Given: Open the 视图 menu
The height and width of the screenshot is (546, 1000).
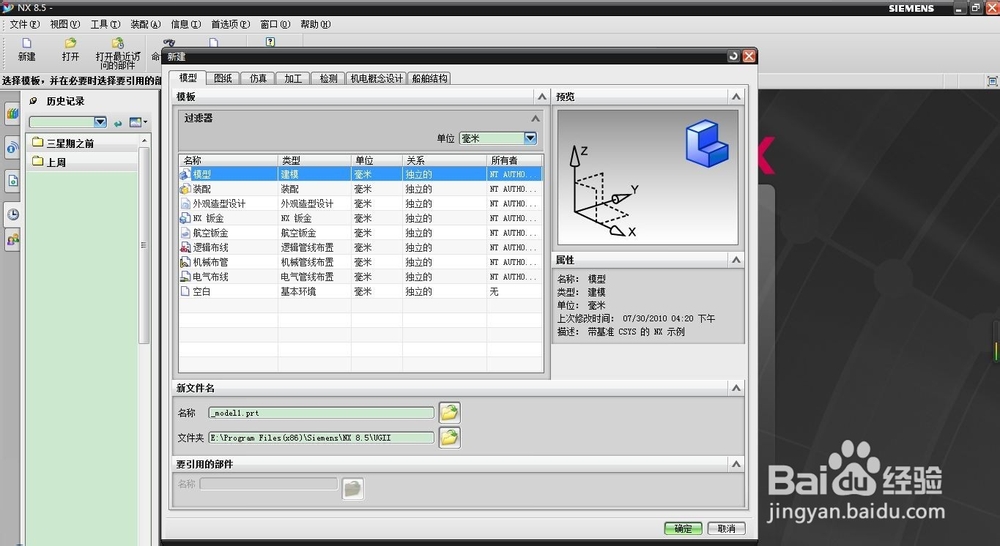Looking at the screenshot, I should pos(65,24).
